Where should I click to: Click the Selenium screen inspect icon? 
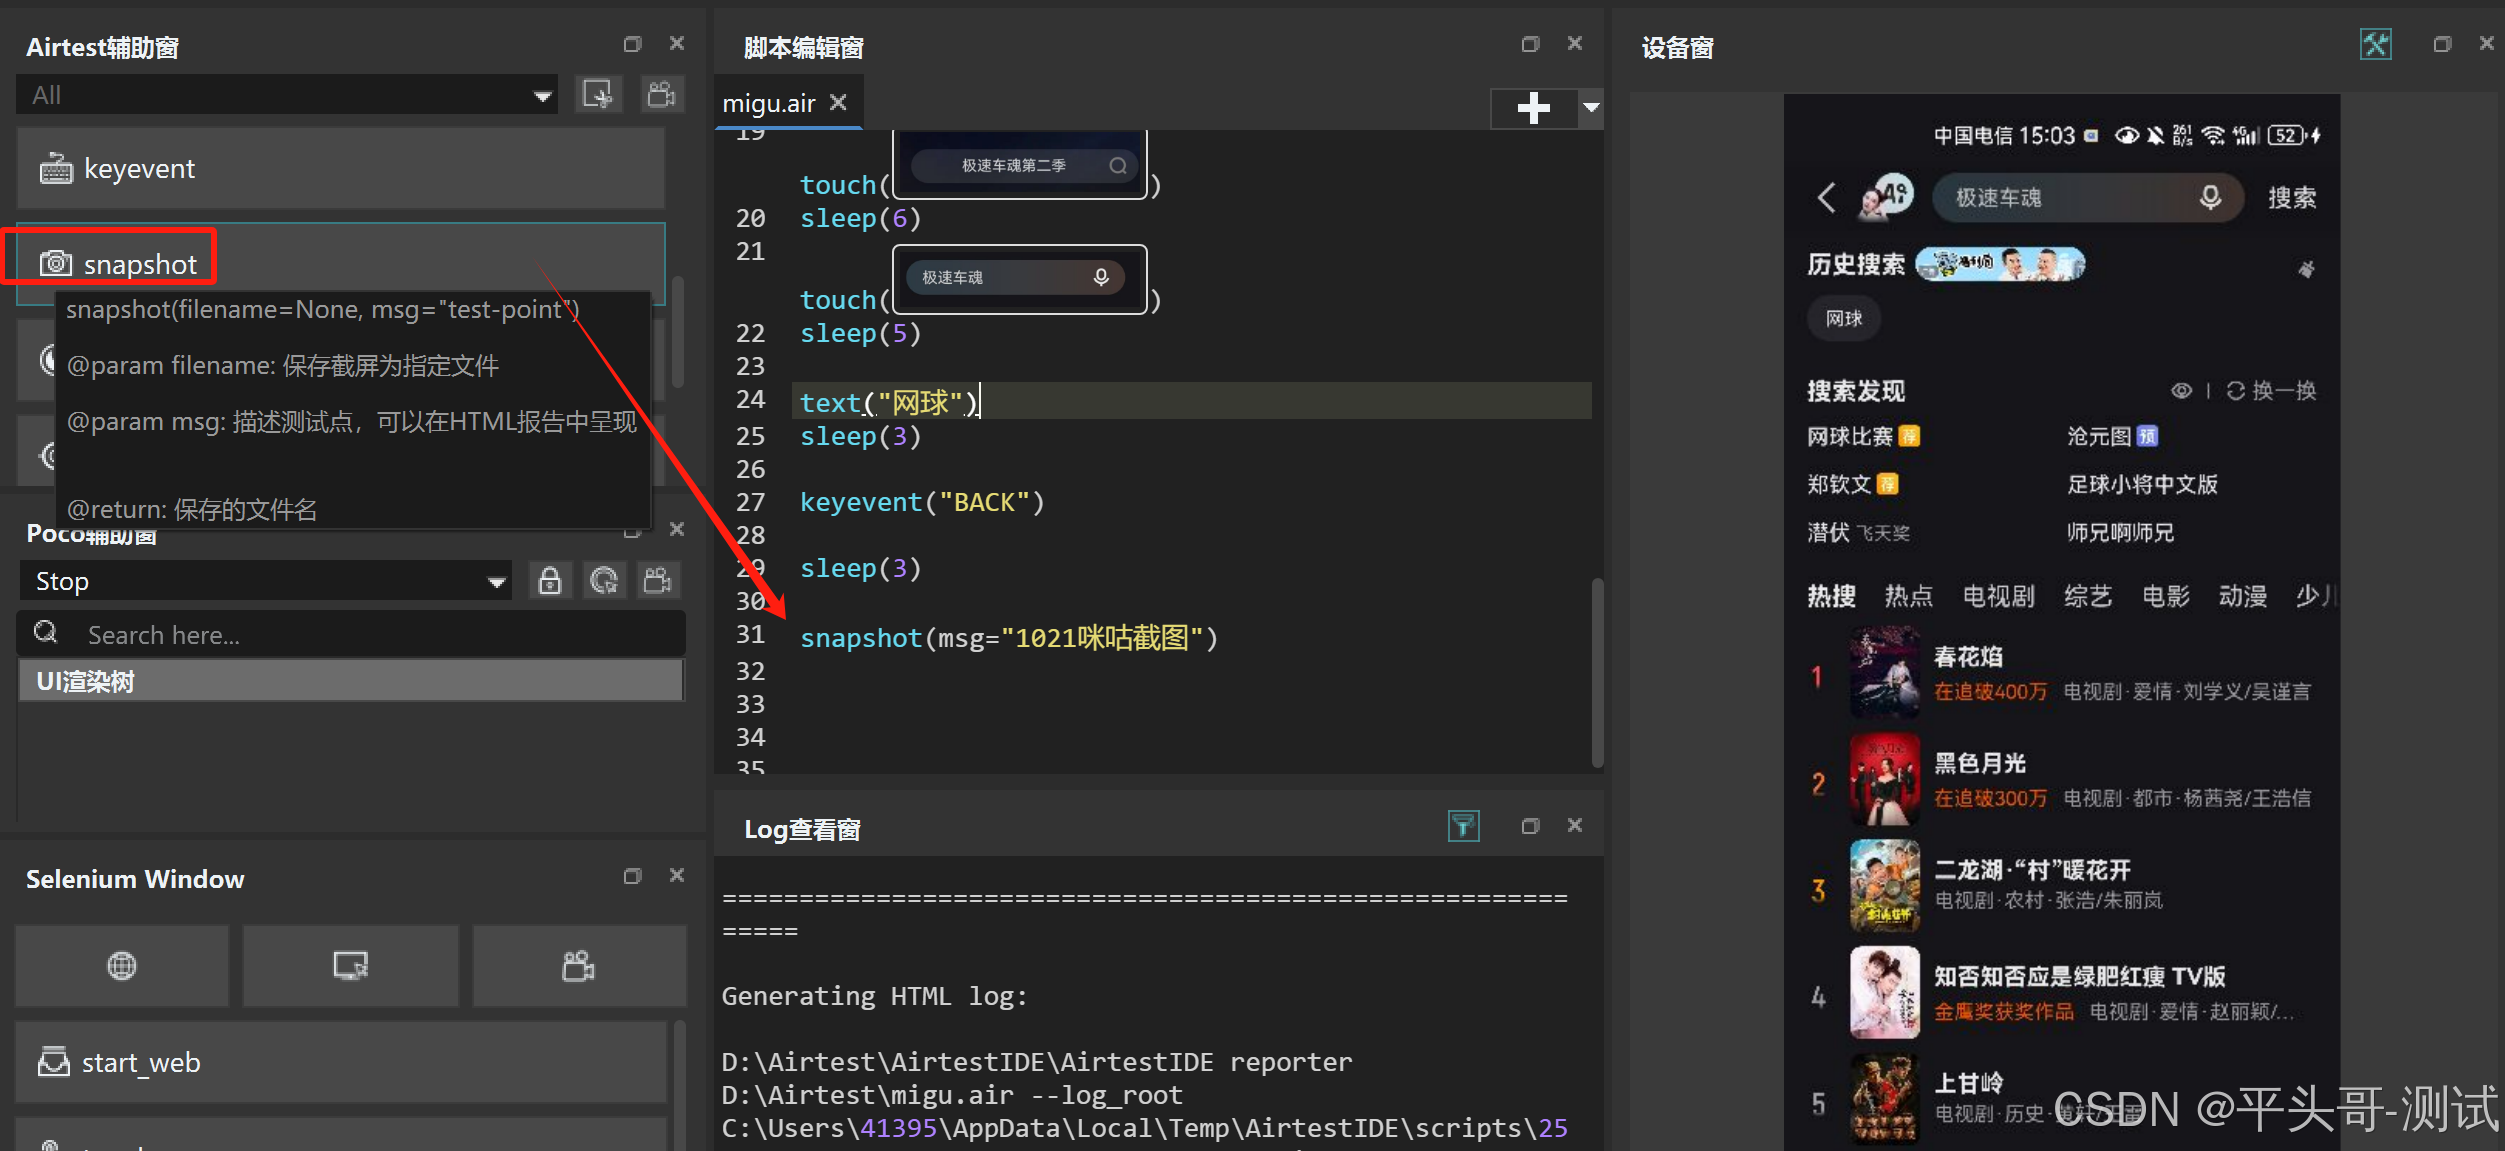(x=350, y=966)
